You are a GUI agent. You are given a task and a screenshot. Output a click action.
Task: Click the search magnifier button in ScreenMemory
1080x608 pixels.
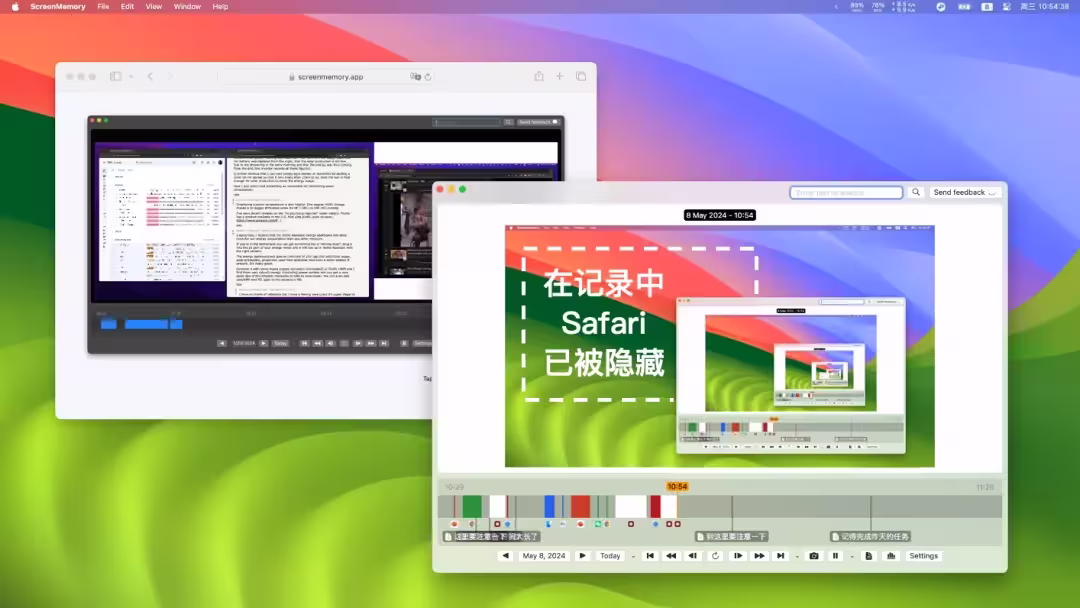coord(915,193)
